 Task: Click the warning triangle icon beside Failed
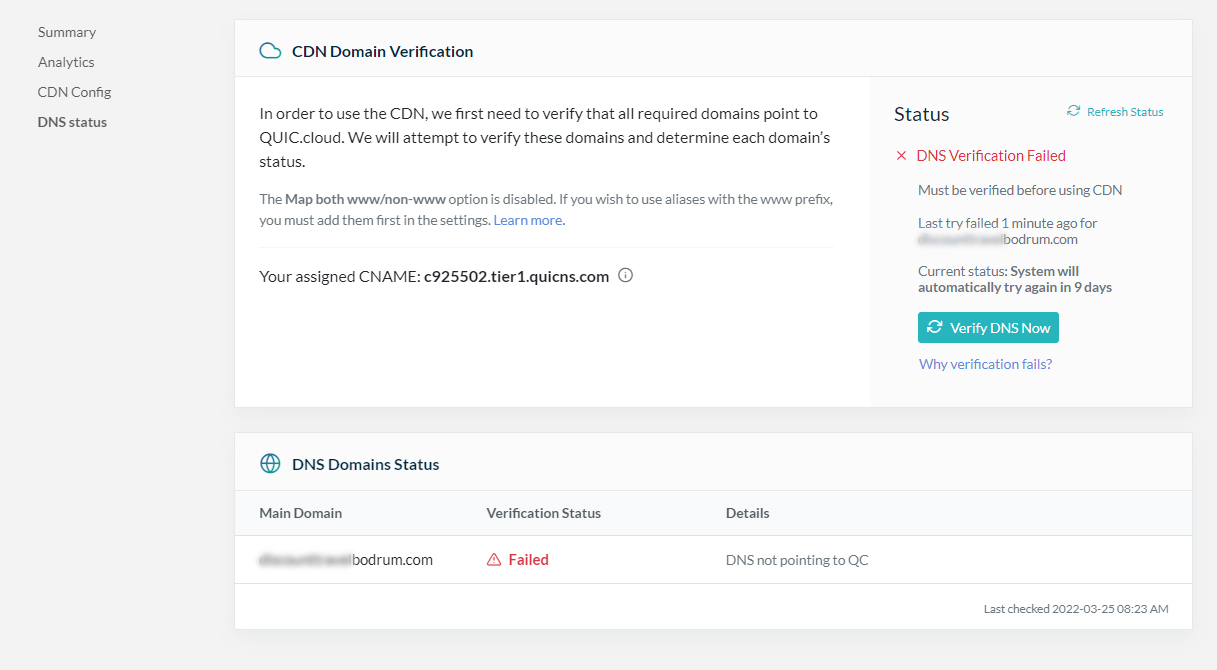[x=494, y=560]
